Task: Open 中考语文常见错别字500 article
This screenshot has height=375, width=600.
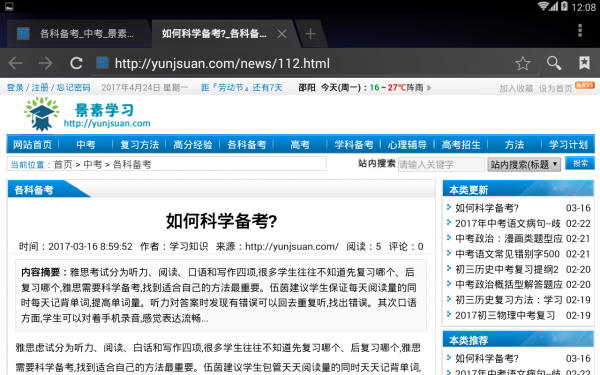Action: point(507,254)
